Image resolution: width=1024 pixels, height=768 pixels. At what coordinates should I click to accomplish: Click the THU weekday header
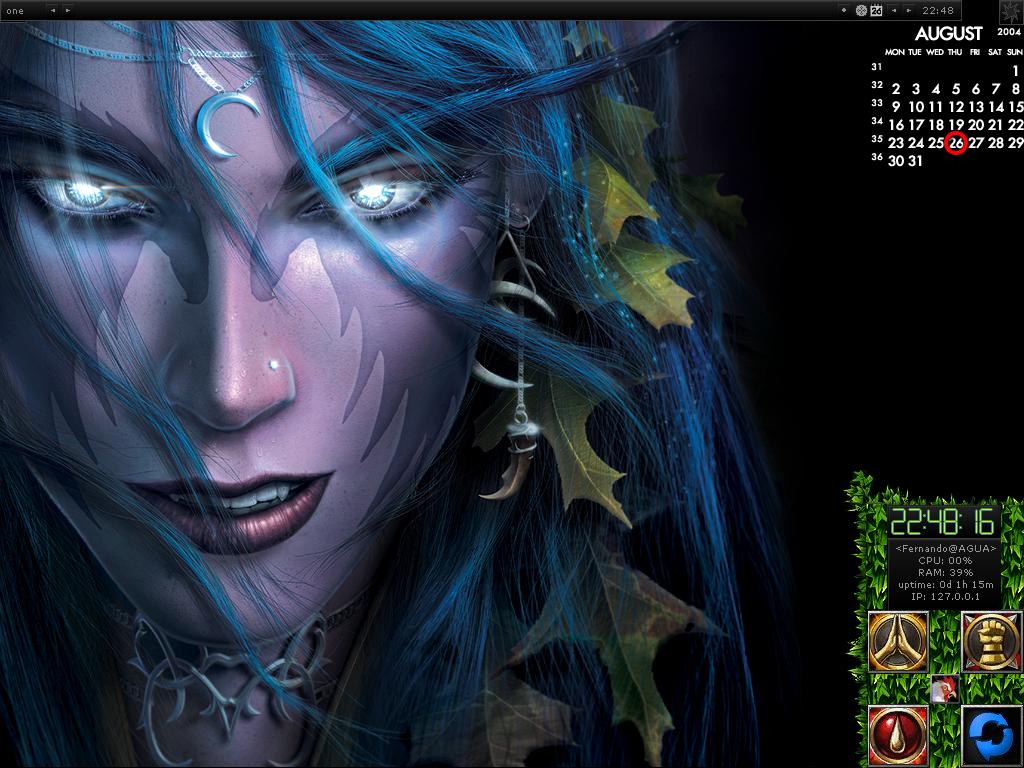tap(955, 52)
